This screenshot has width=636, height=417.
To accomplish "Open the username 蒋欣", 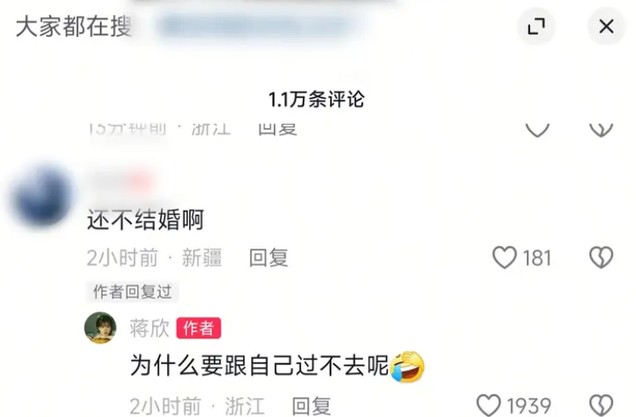I will pyautogui.click(x=149, y=328).
